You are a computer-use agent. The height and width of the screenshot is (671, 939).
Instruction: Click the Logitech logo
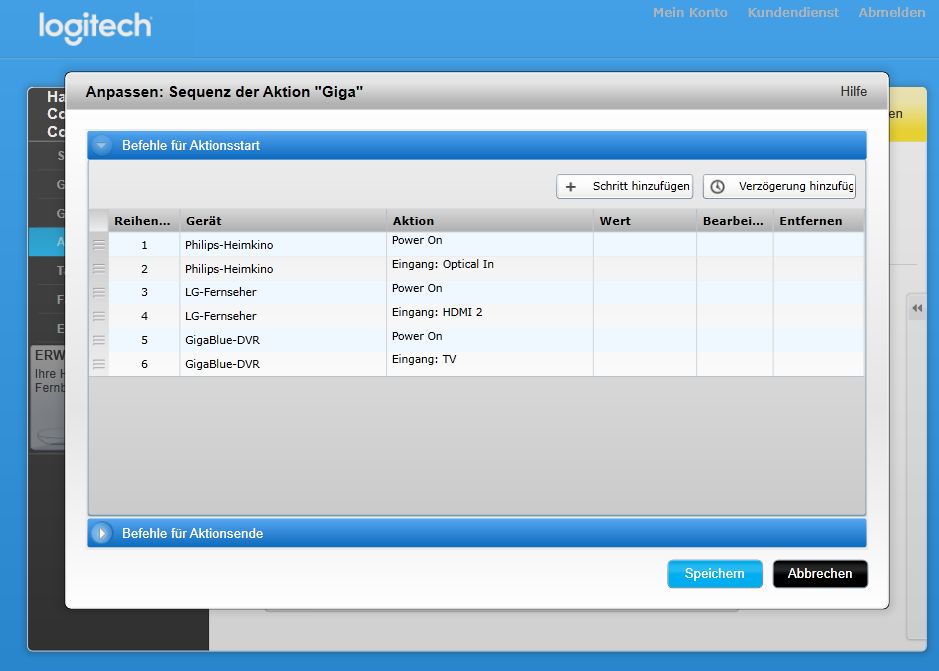tap(95, 27)
